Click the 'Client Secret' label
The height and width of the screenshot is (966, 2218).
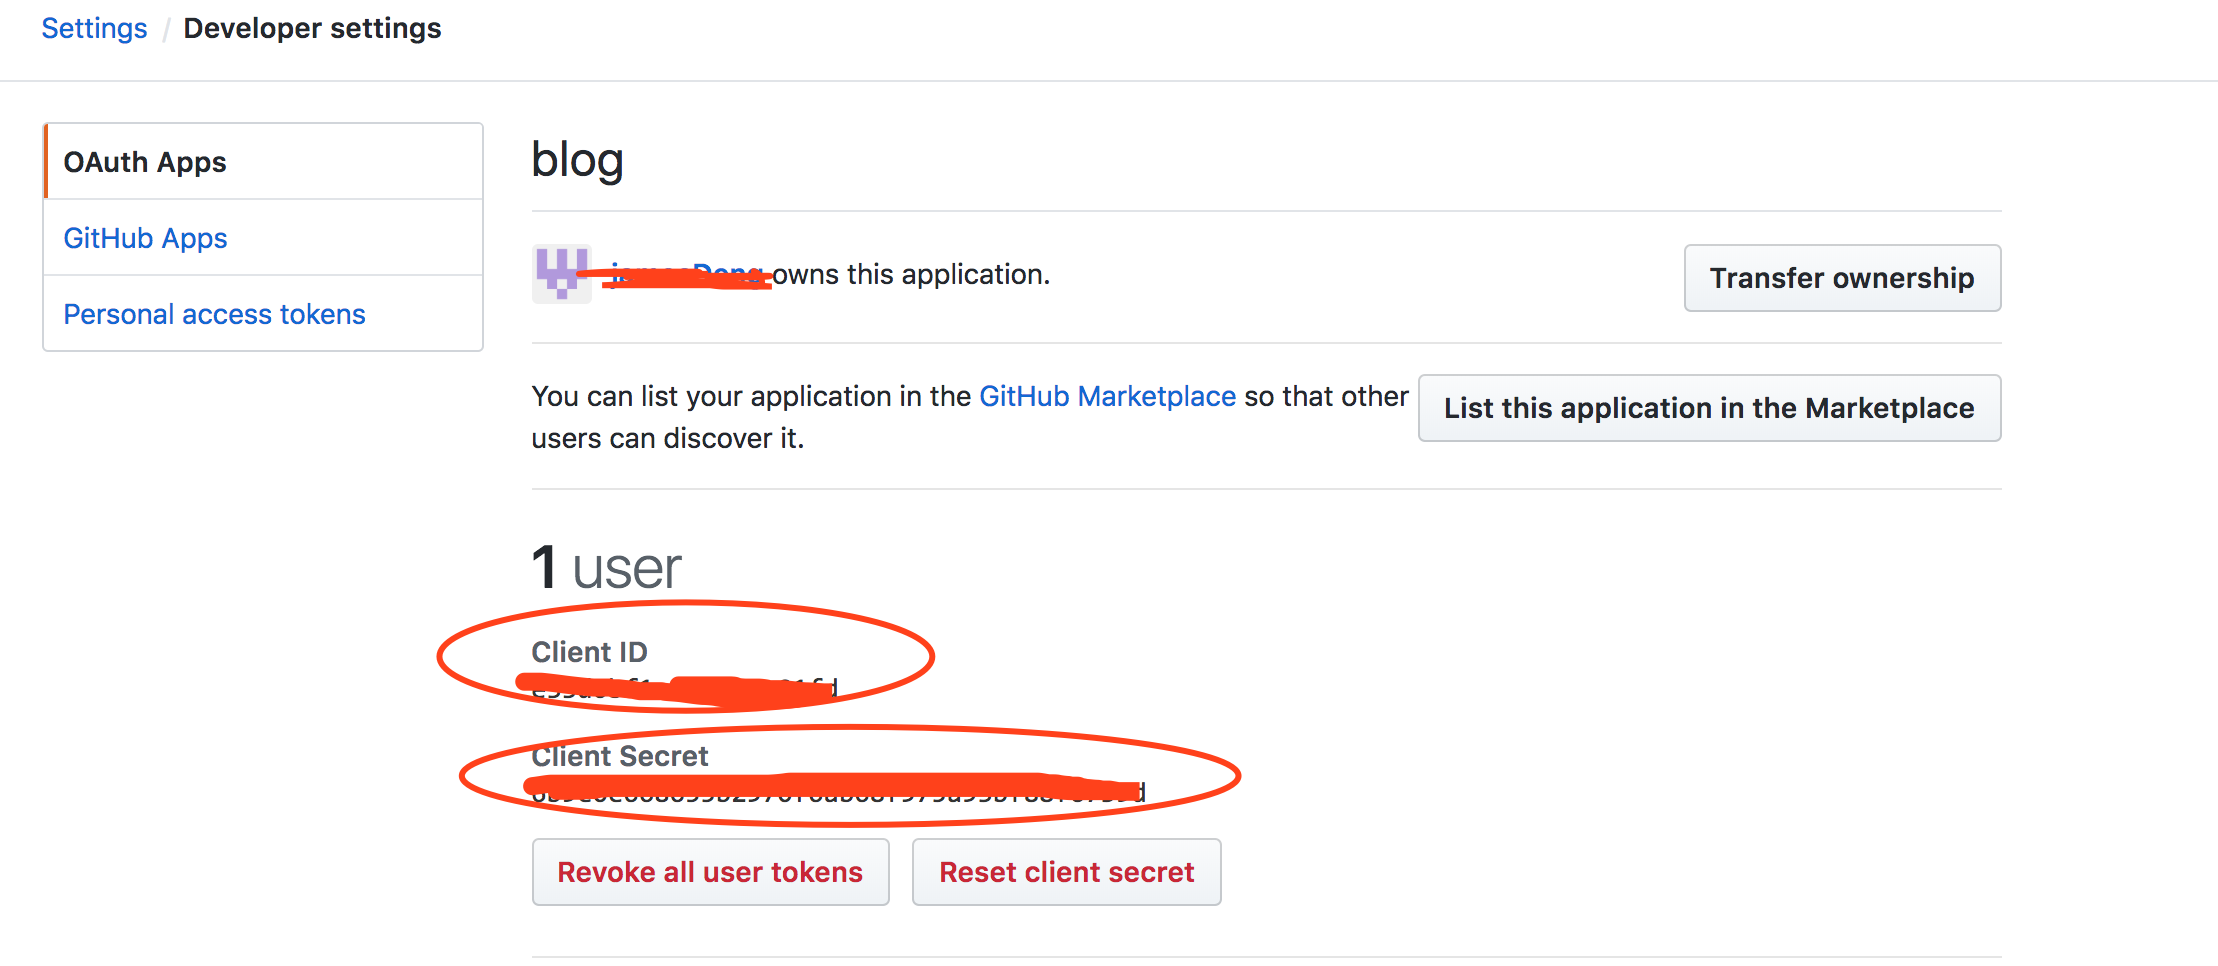(x=619, y=756)
